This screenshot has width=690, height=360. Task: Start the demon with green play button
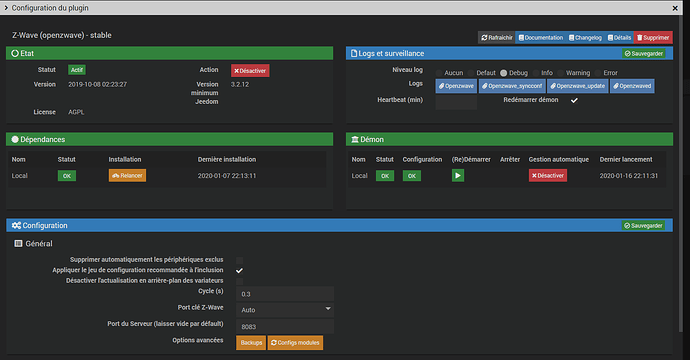point(458,176)
